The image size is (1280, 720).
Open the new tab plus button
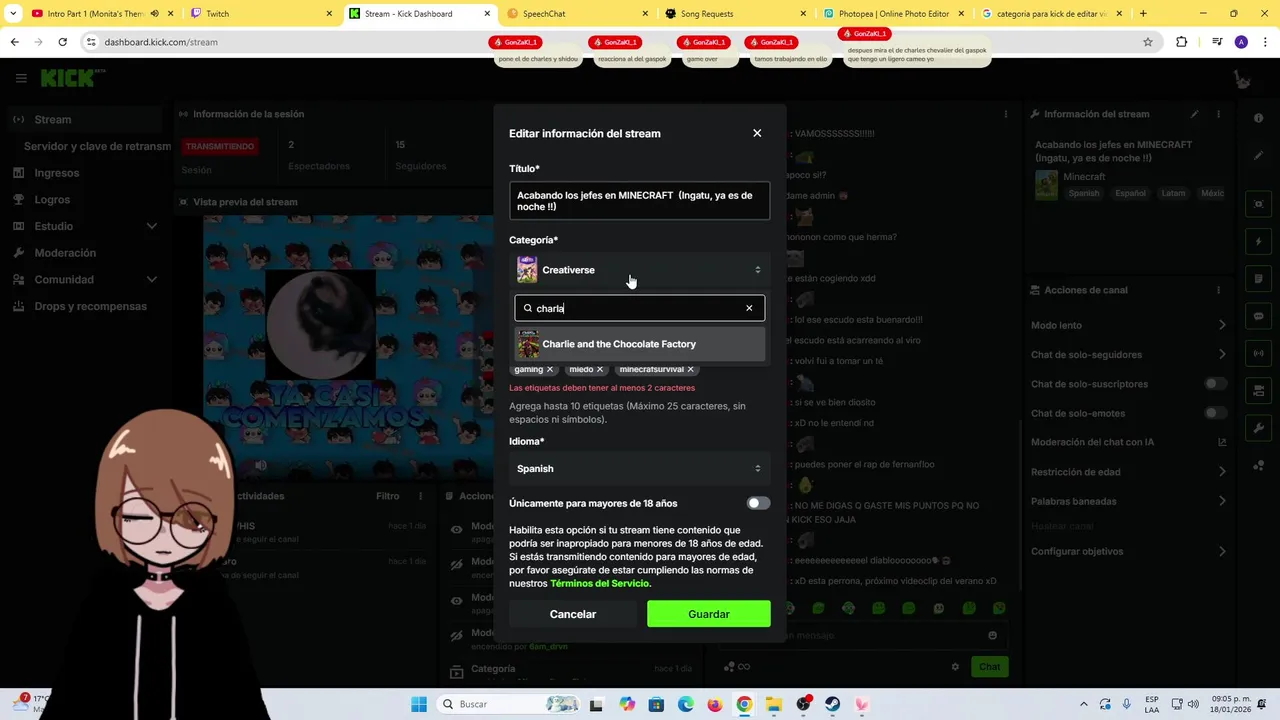[1143, 14]
